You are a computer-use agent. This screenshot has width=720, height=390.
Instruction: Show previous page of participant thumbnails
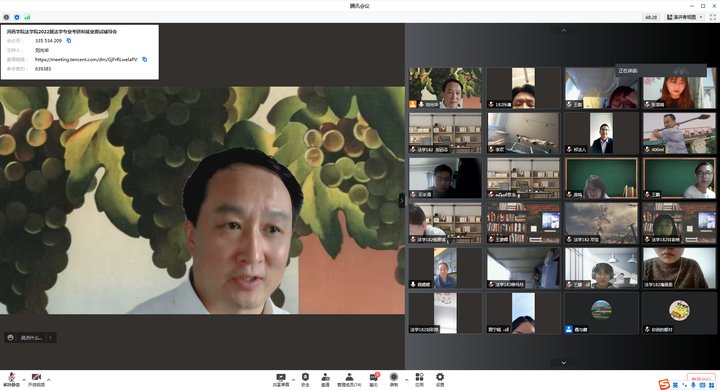[563, 30]
